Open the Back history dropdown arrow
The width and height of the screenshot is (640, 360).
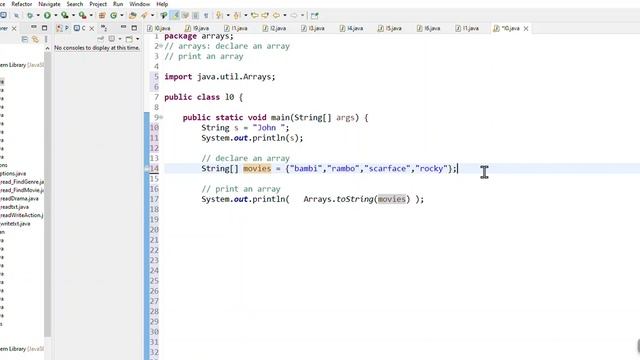pyautogui.click(x=284, y=16)
